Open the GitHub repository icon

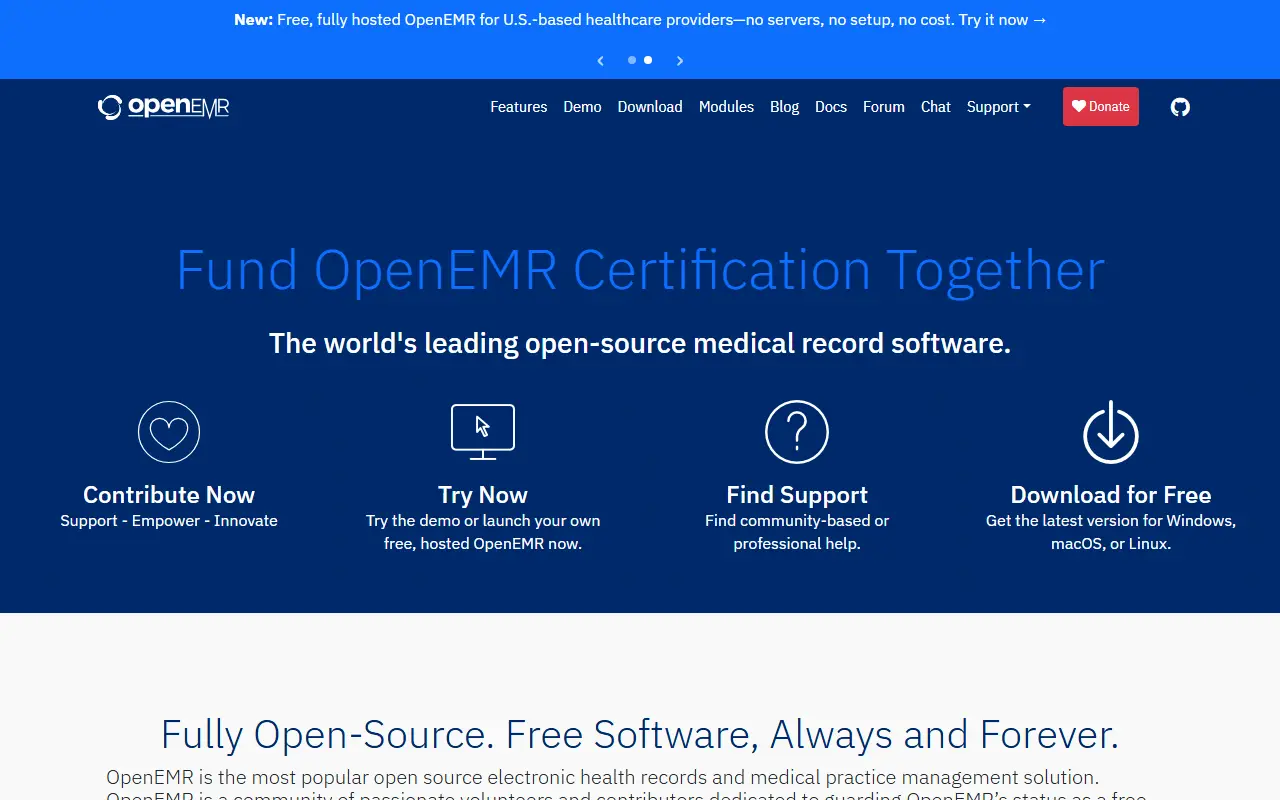[1180, 107]
